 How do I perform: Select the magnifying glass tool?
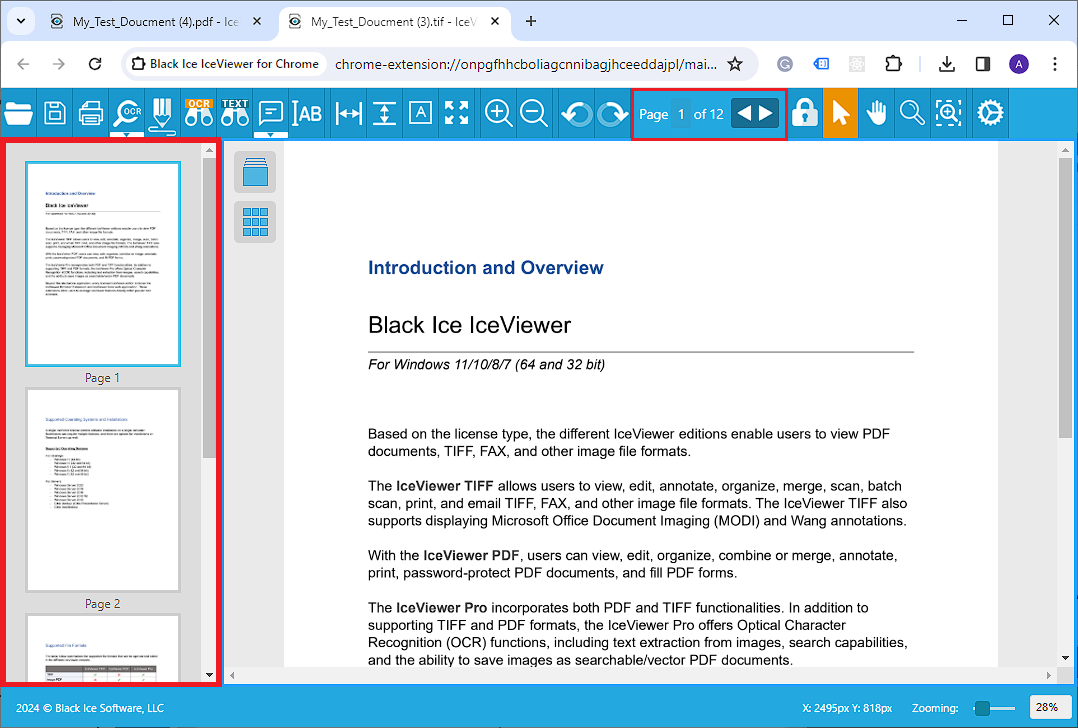pyautogui.click(x=912, y=113)
